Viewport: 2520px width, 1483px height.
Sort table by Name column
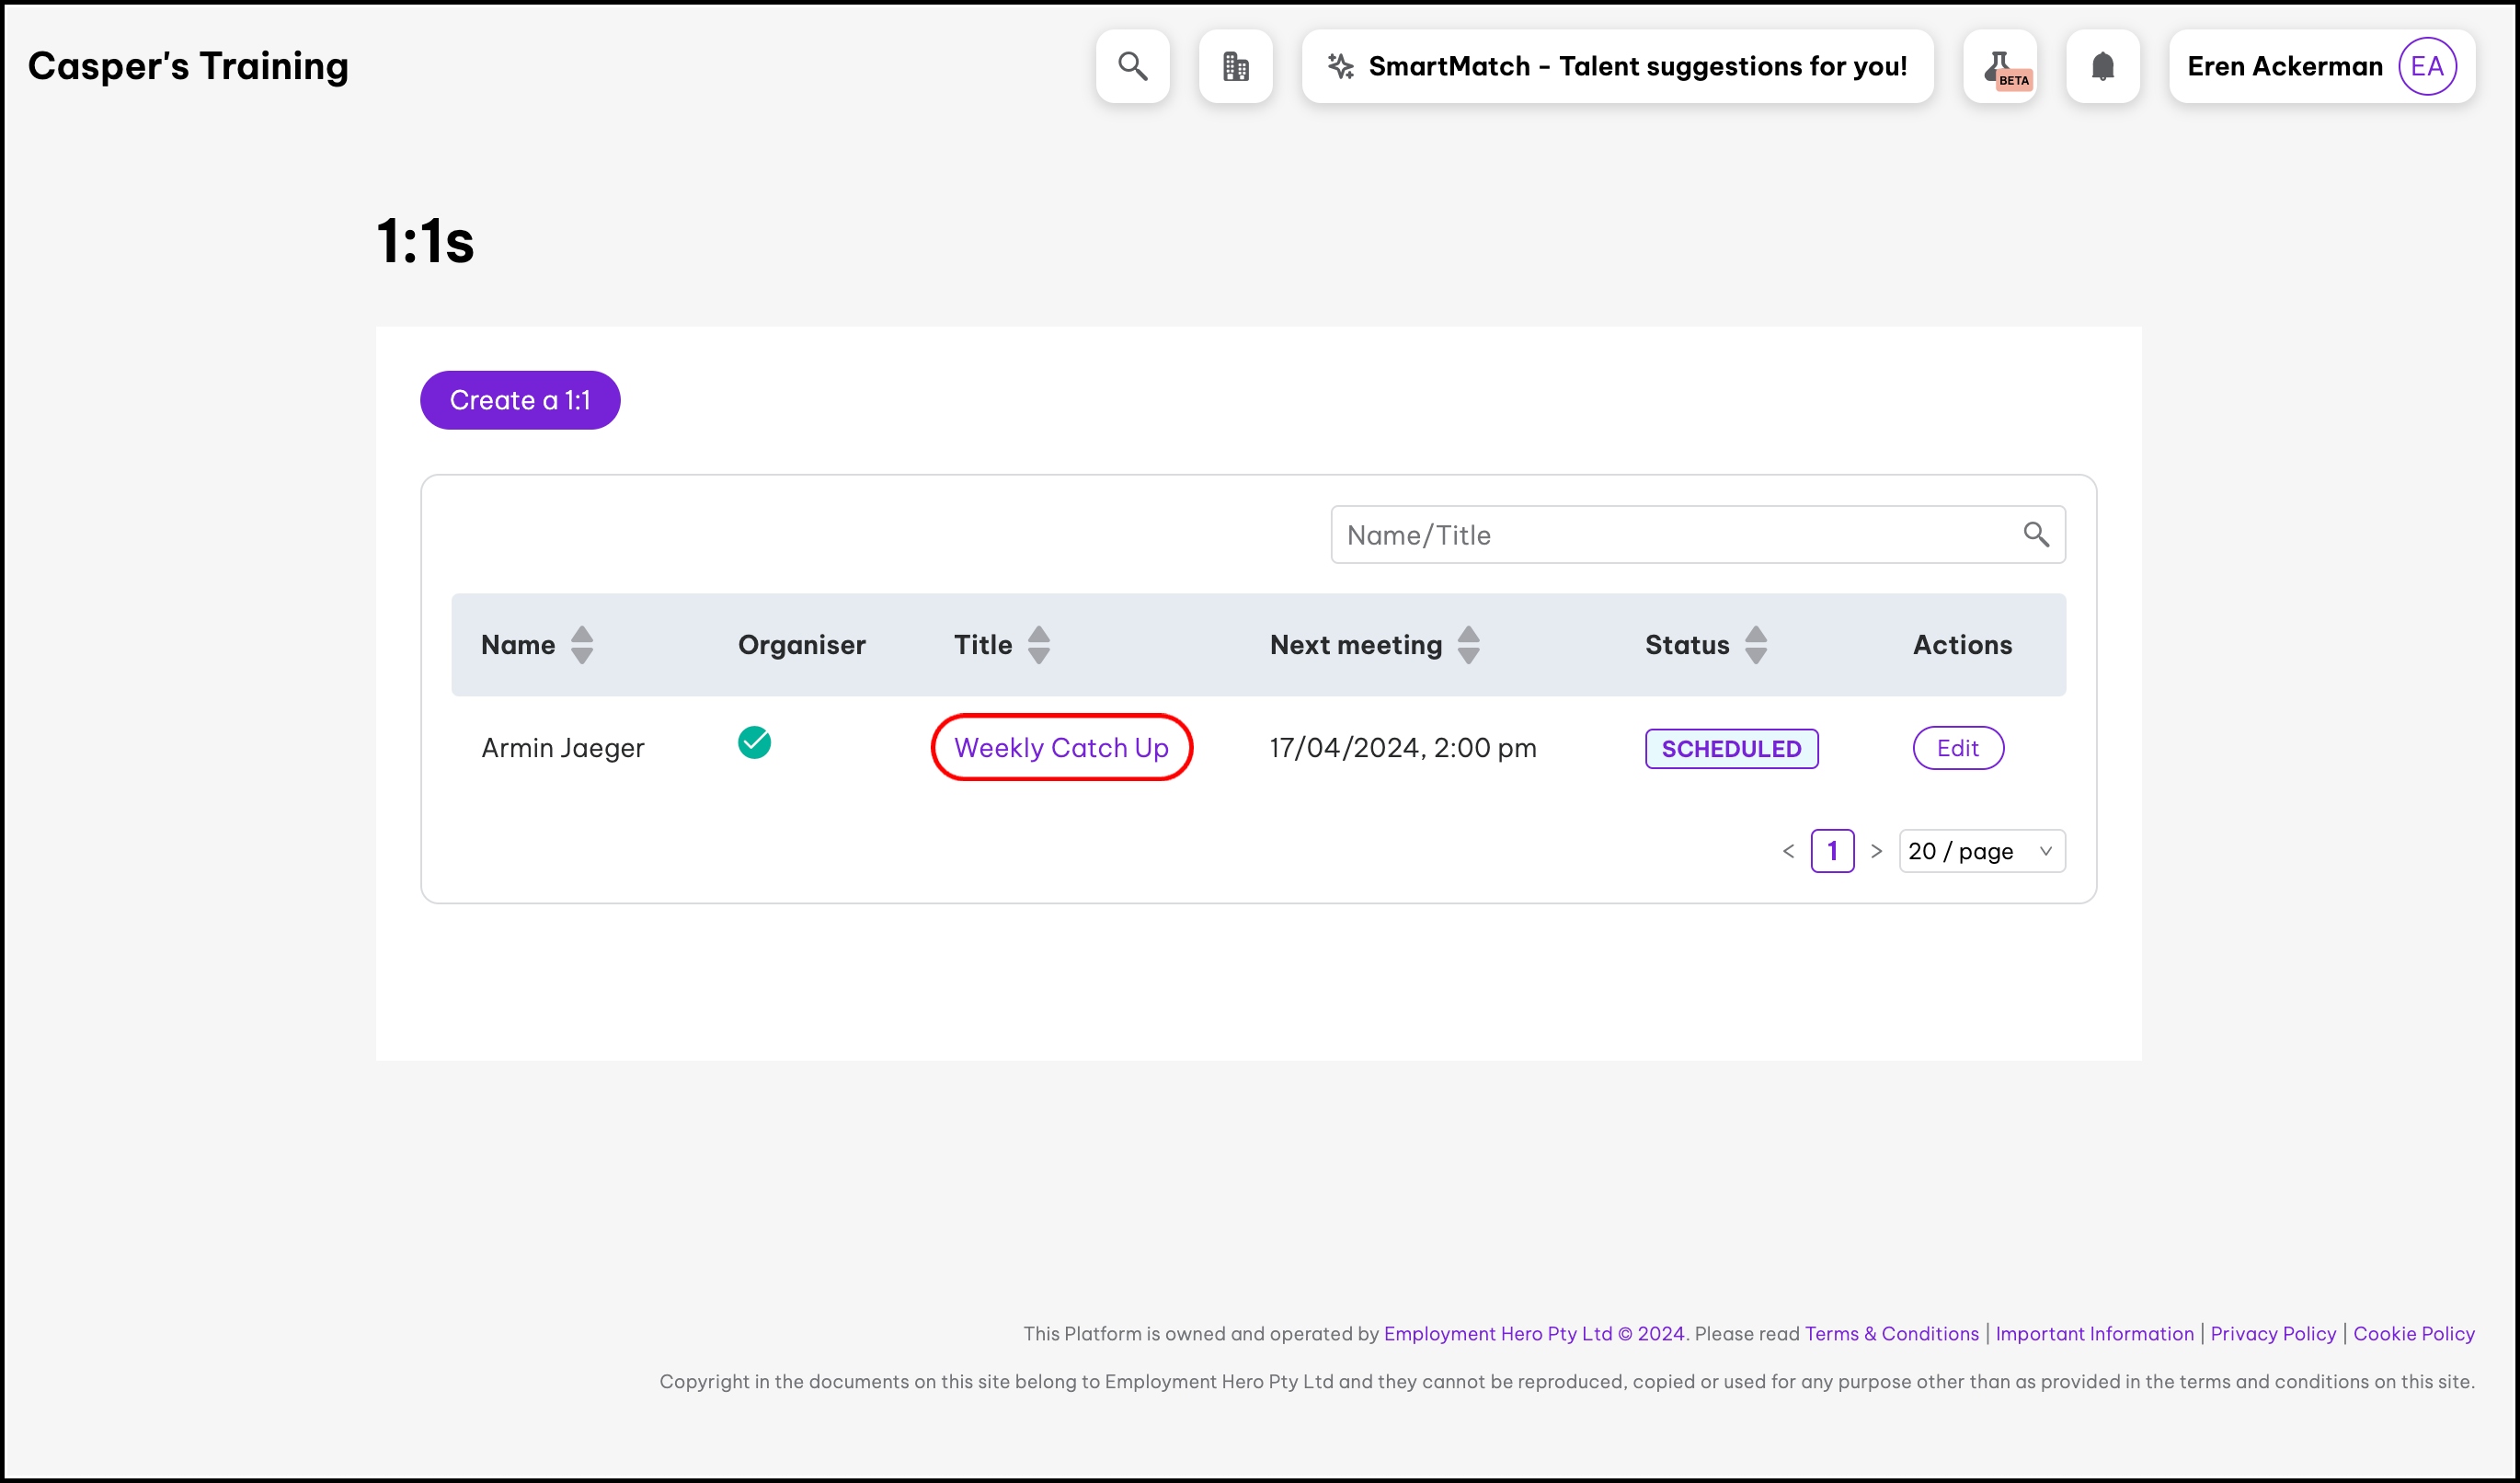coord(581,645)
